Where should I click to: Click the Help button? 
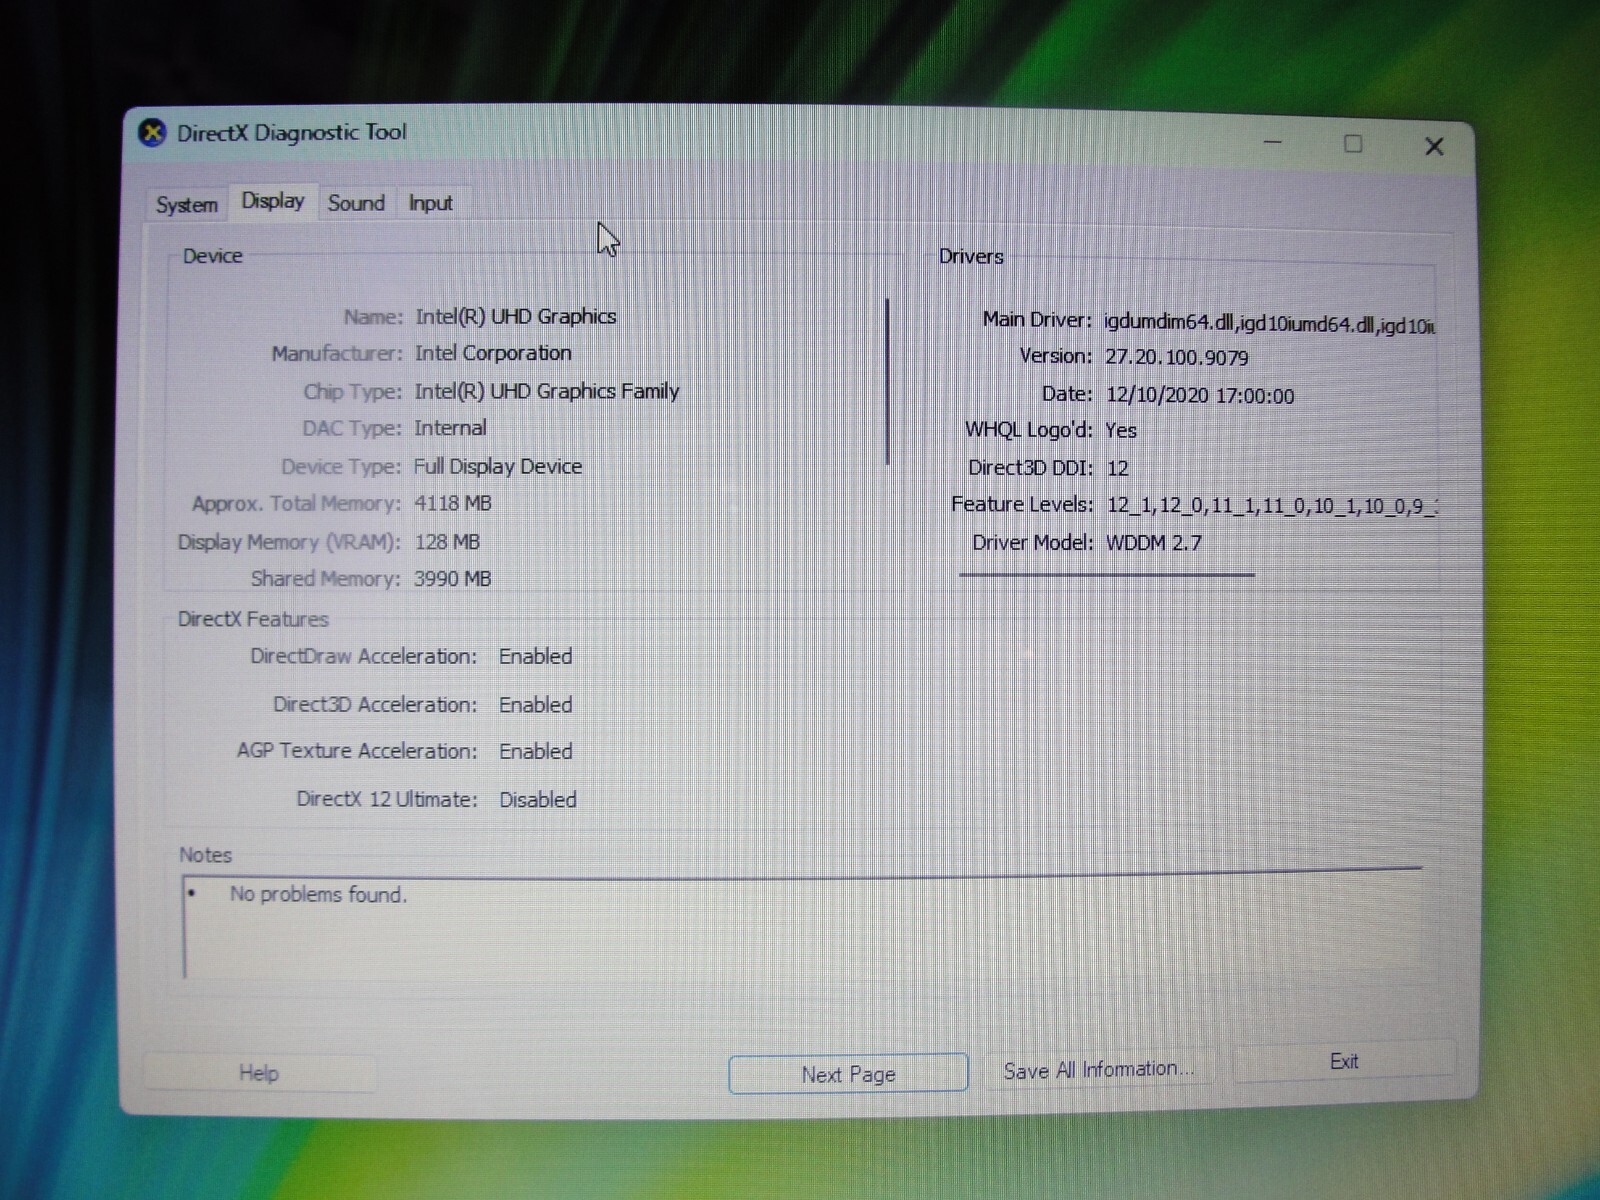point(259,1073)
